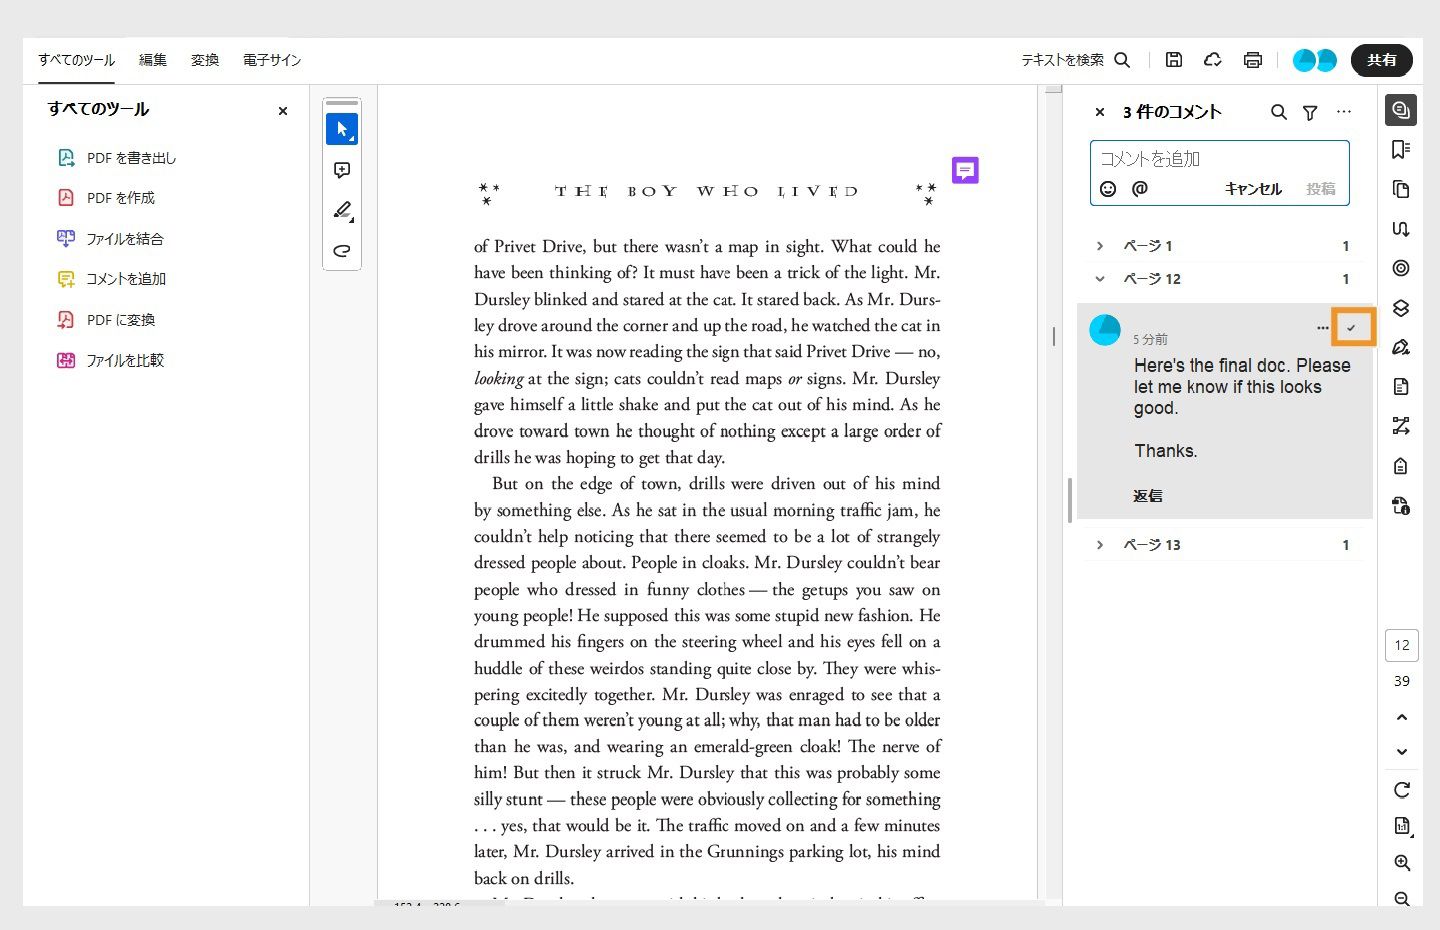Click キャンセル in the comment box
1440x930 pixels.
[1253, 189]
